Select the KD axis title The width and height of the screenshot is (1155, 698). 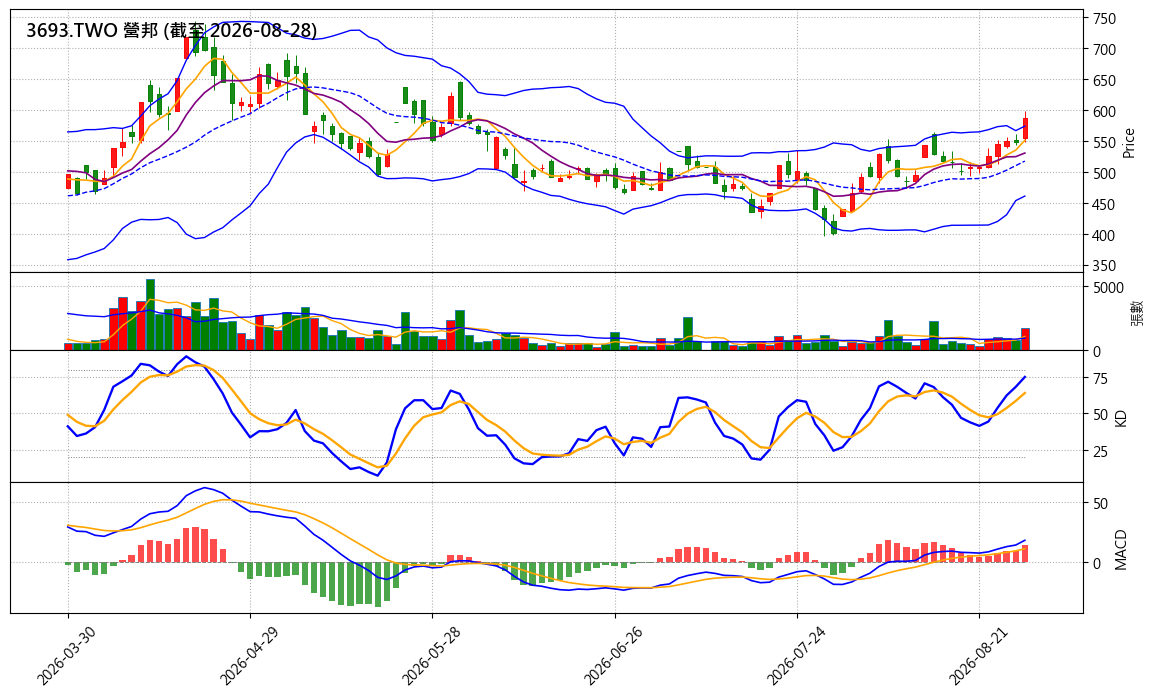pos(1121,417)
